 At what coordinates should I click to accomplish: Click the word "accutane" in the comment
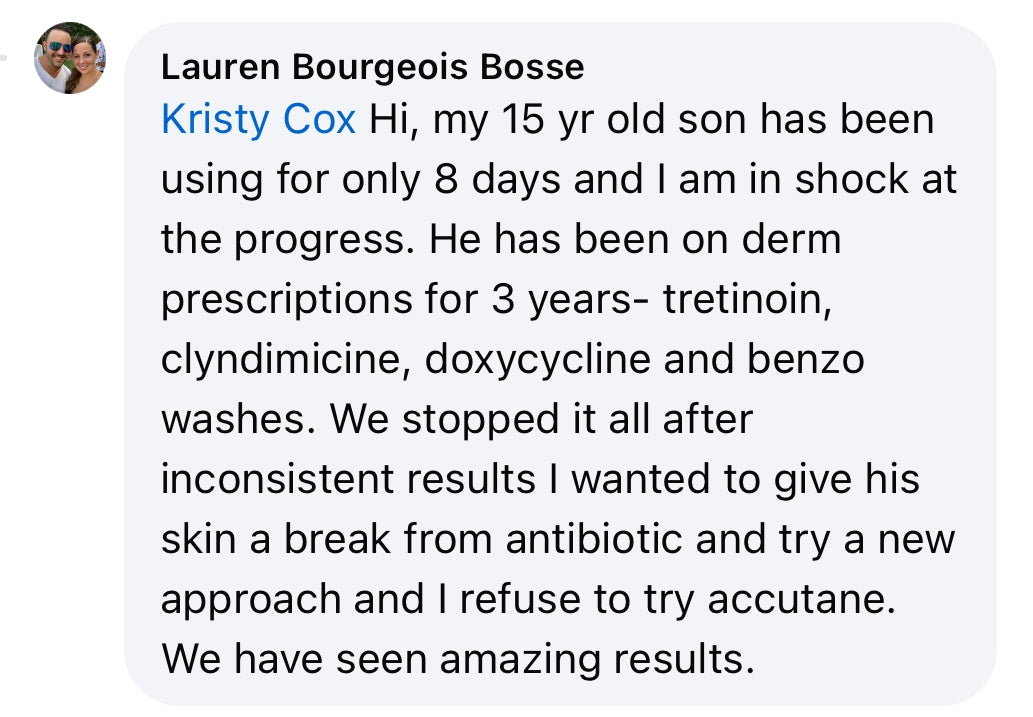pyautogui.click(x=801, y=600)
